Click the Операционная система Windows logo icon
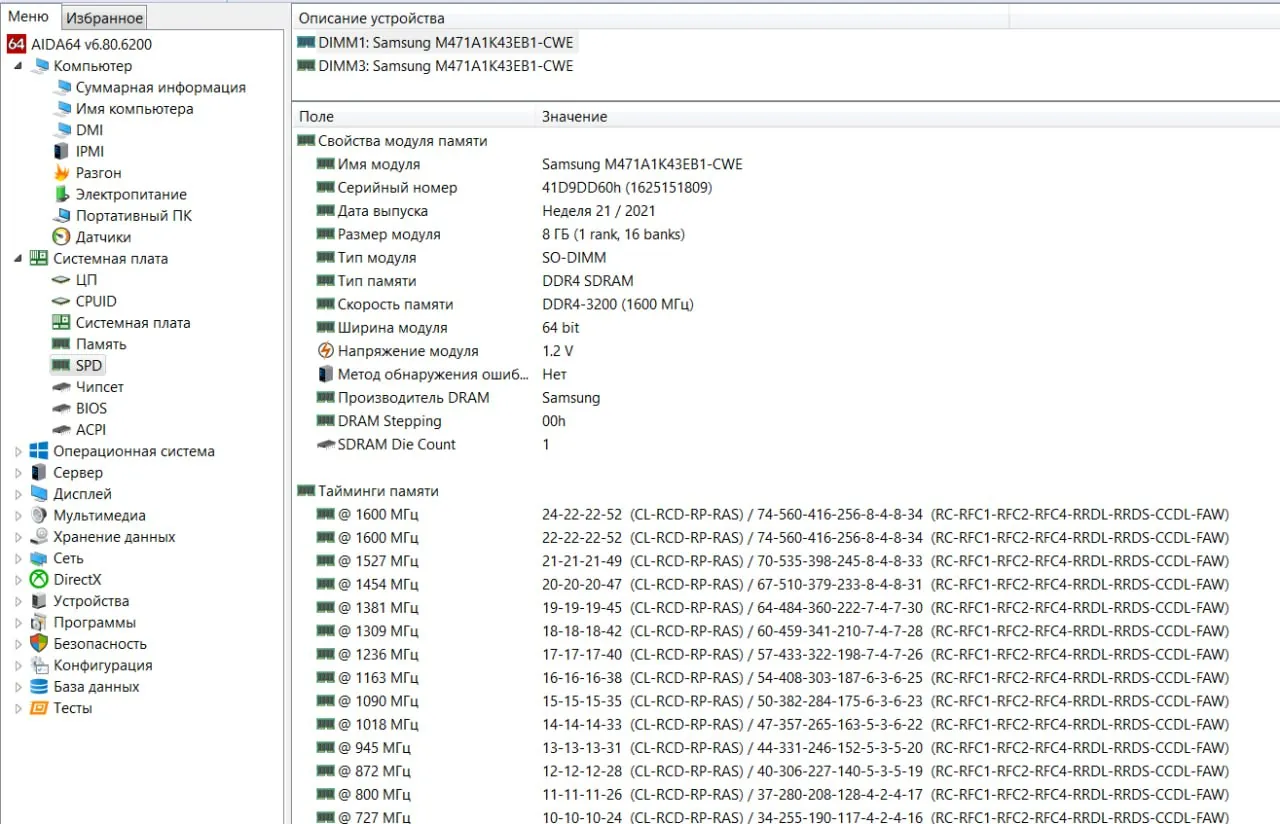 point(39,451)
